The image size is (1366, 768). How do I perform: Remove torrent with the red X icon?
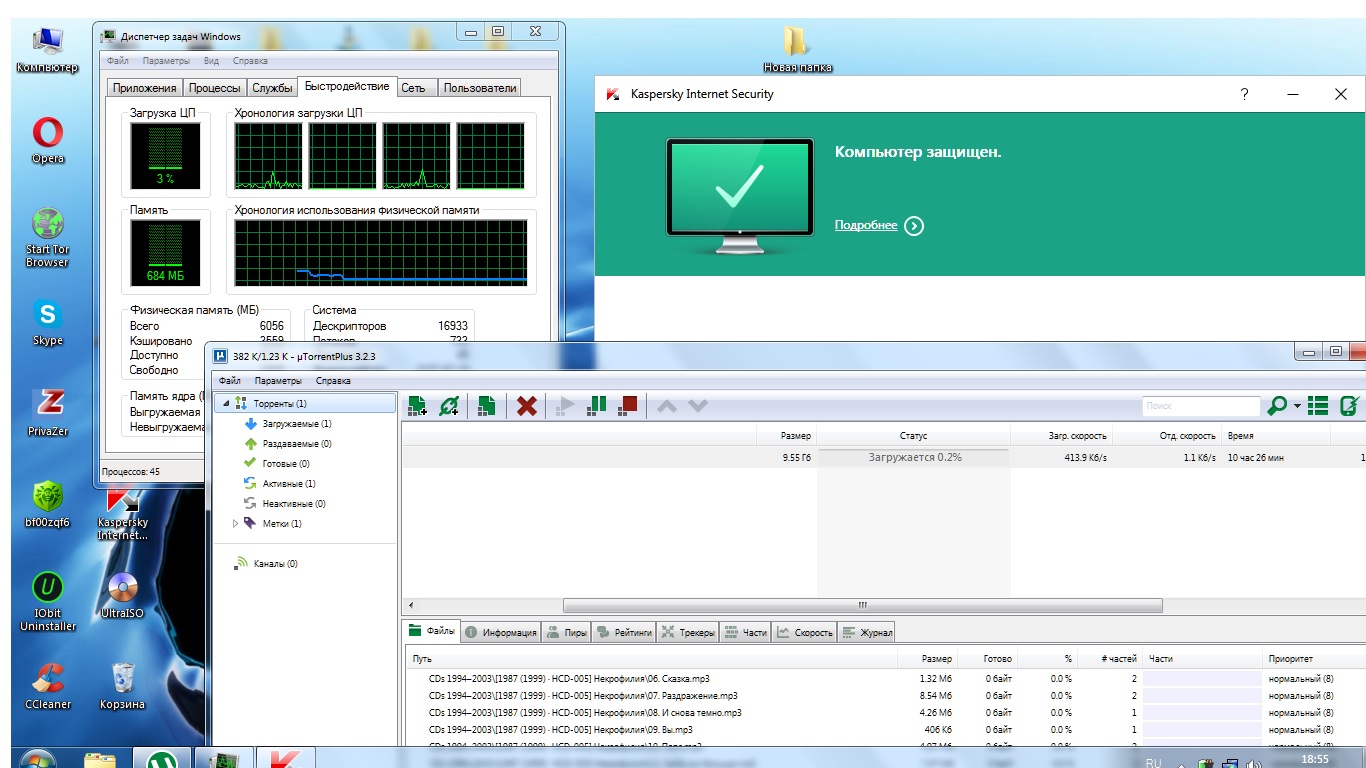pos(526,406)
